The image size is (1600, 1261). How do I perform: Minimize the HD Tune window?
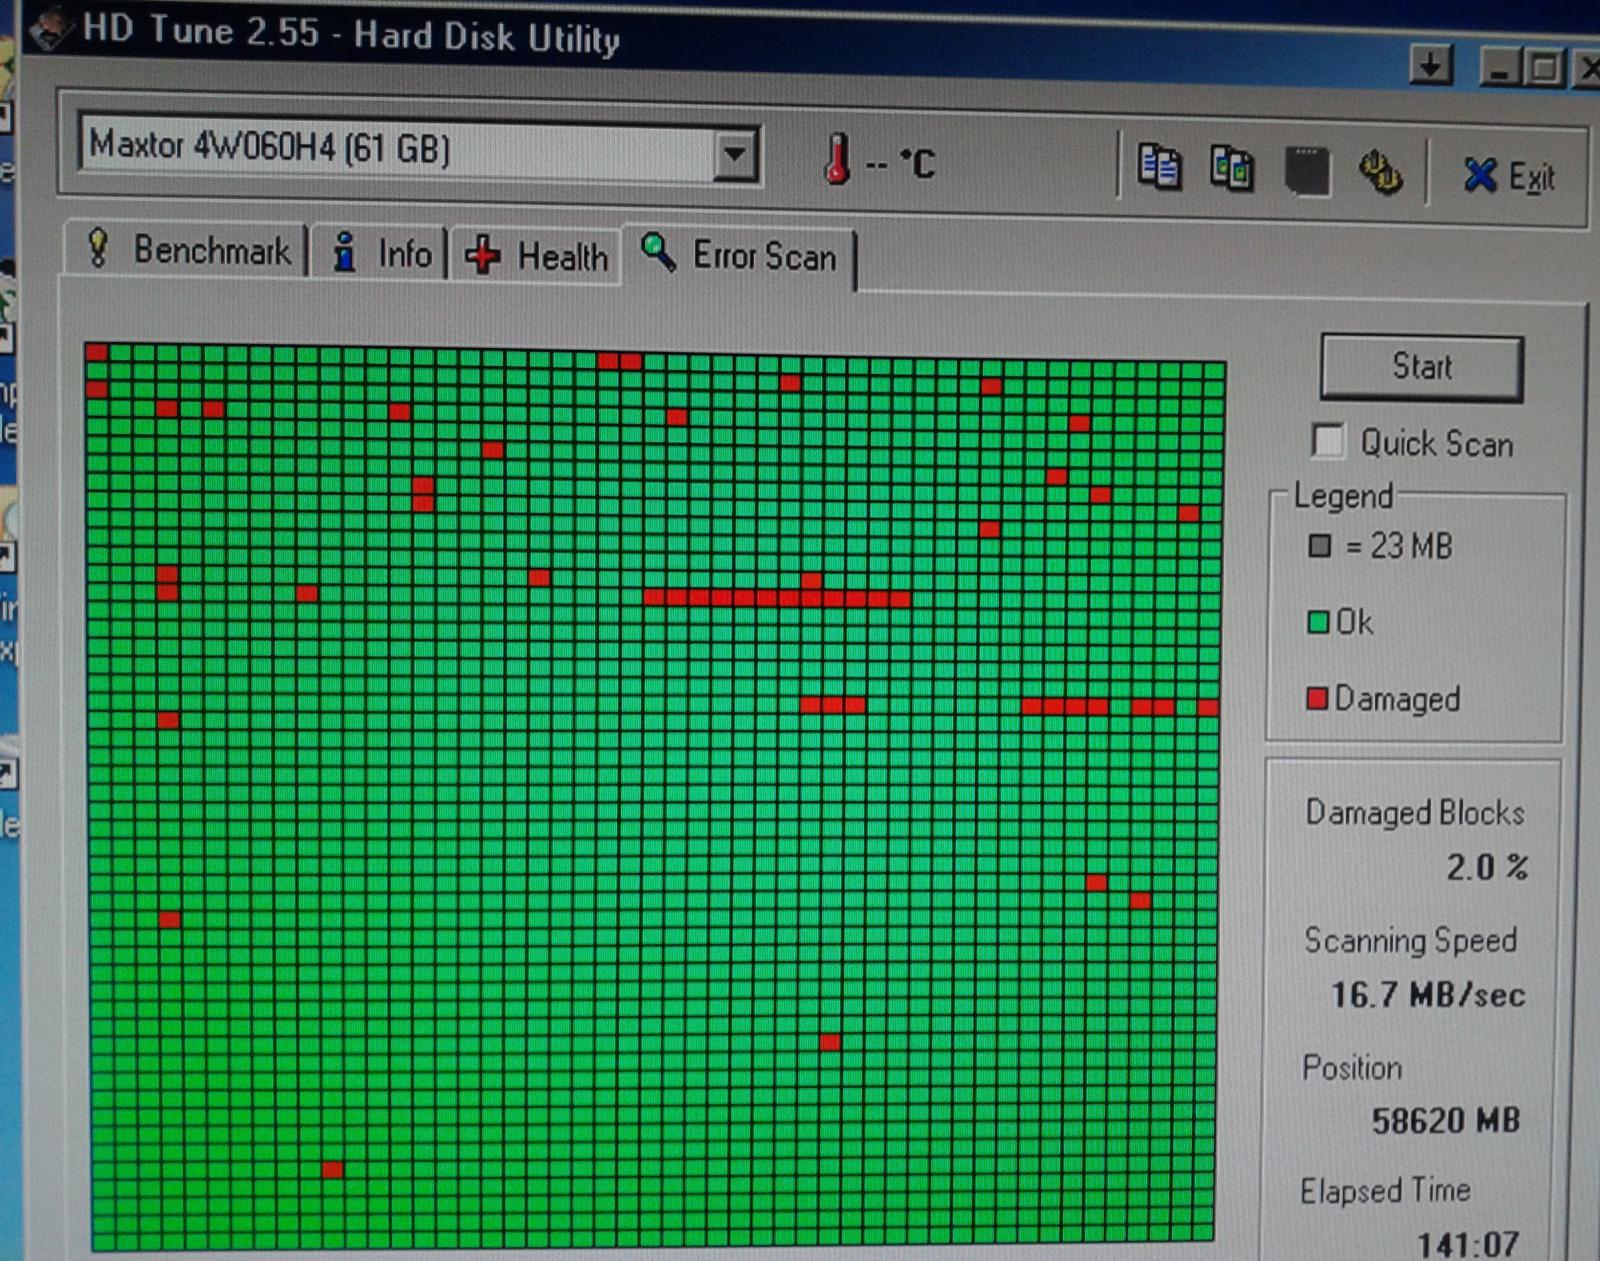(x=1500, y=69)
